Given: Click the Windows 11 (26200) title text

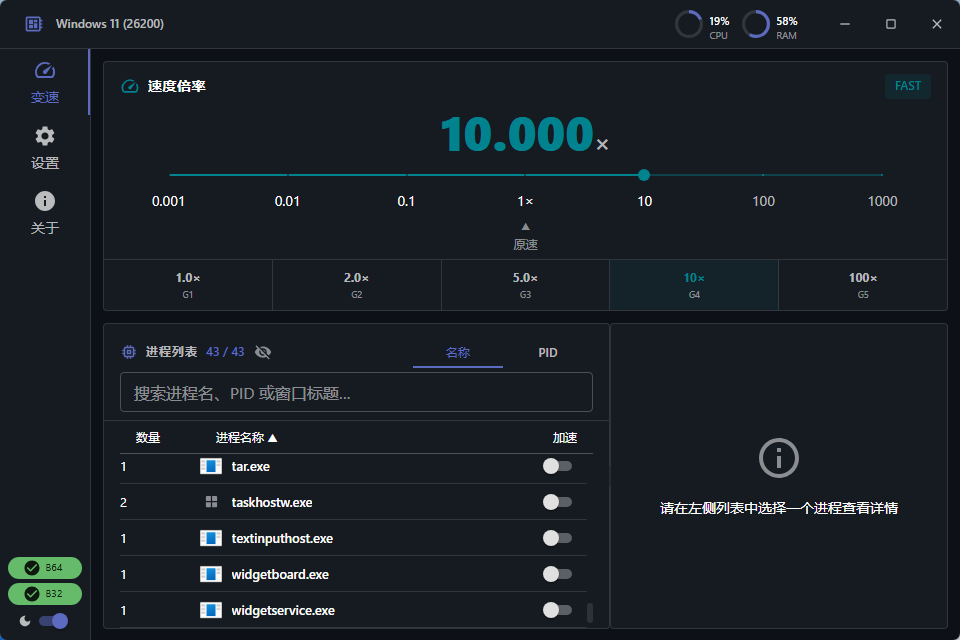Looking at the screenshot, I should [110, 24].
